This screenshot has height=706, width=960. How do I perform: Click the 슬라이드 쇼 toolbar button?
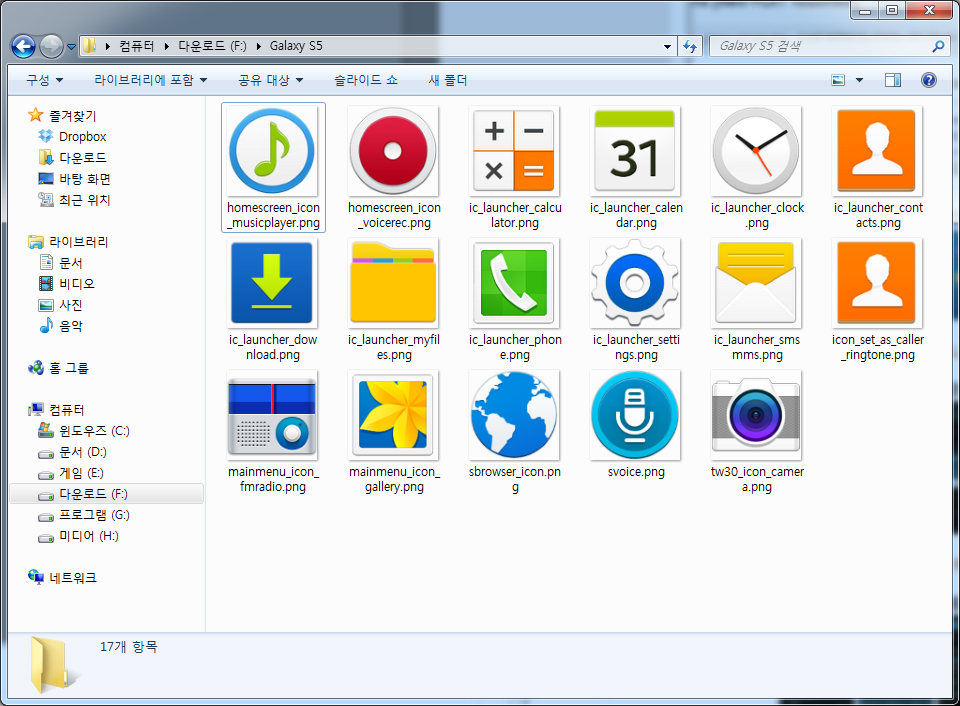[365, 80]
